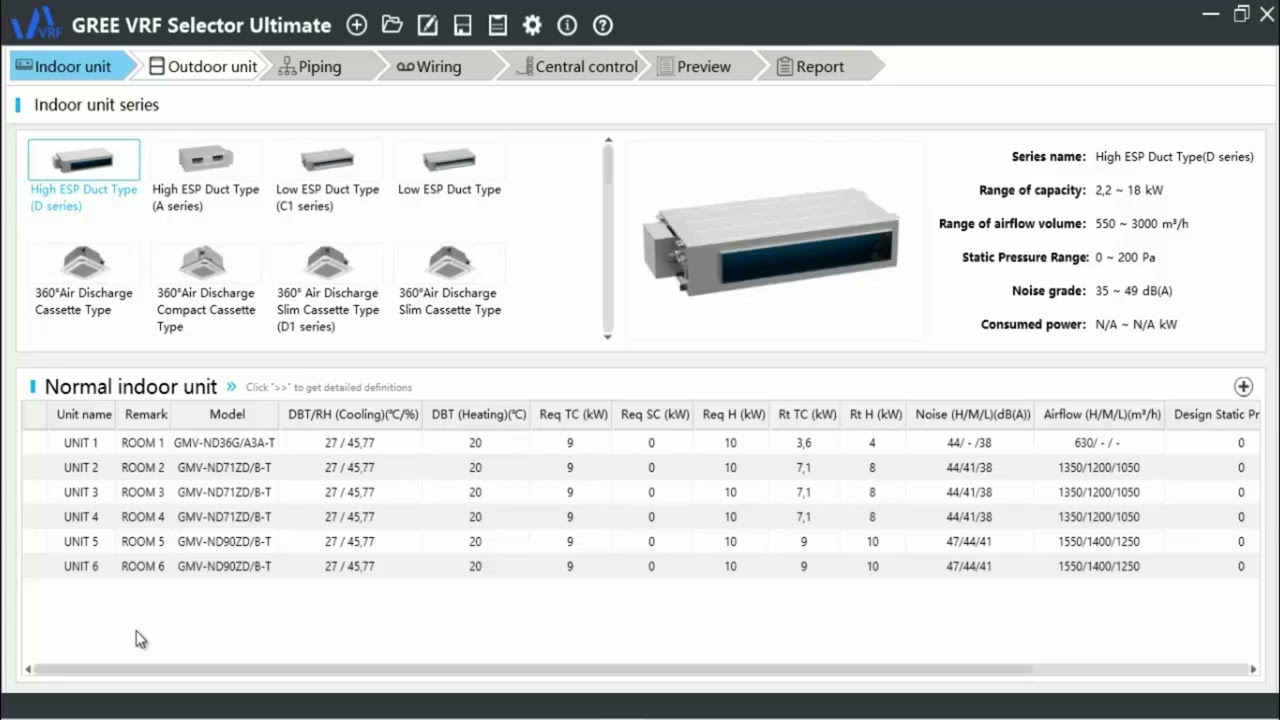Sort by the Unit name column header
This screenshot has width=1280, height=720.
tap(84, 414)
